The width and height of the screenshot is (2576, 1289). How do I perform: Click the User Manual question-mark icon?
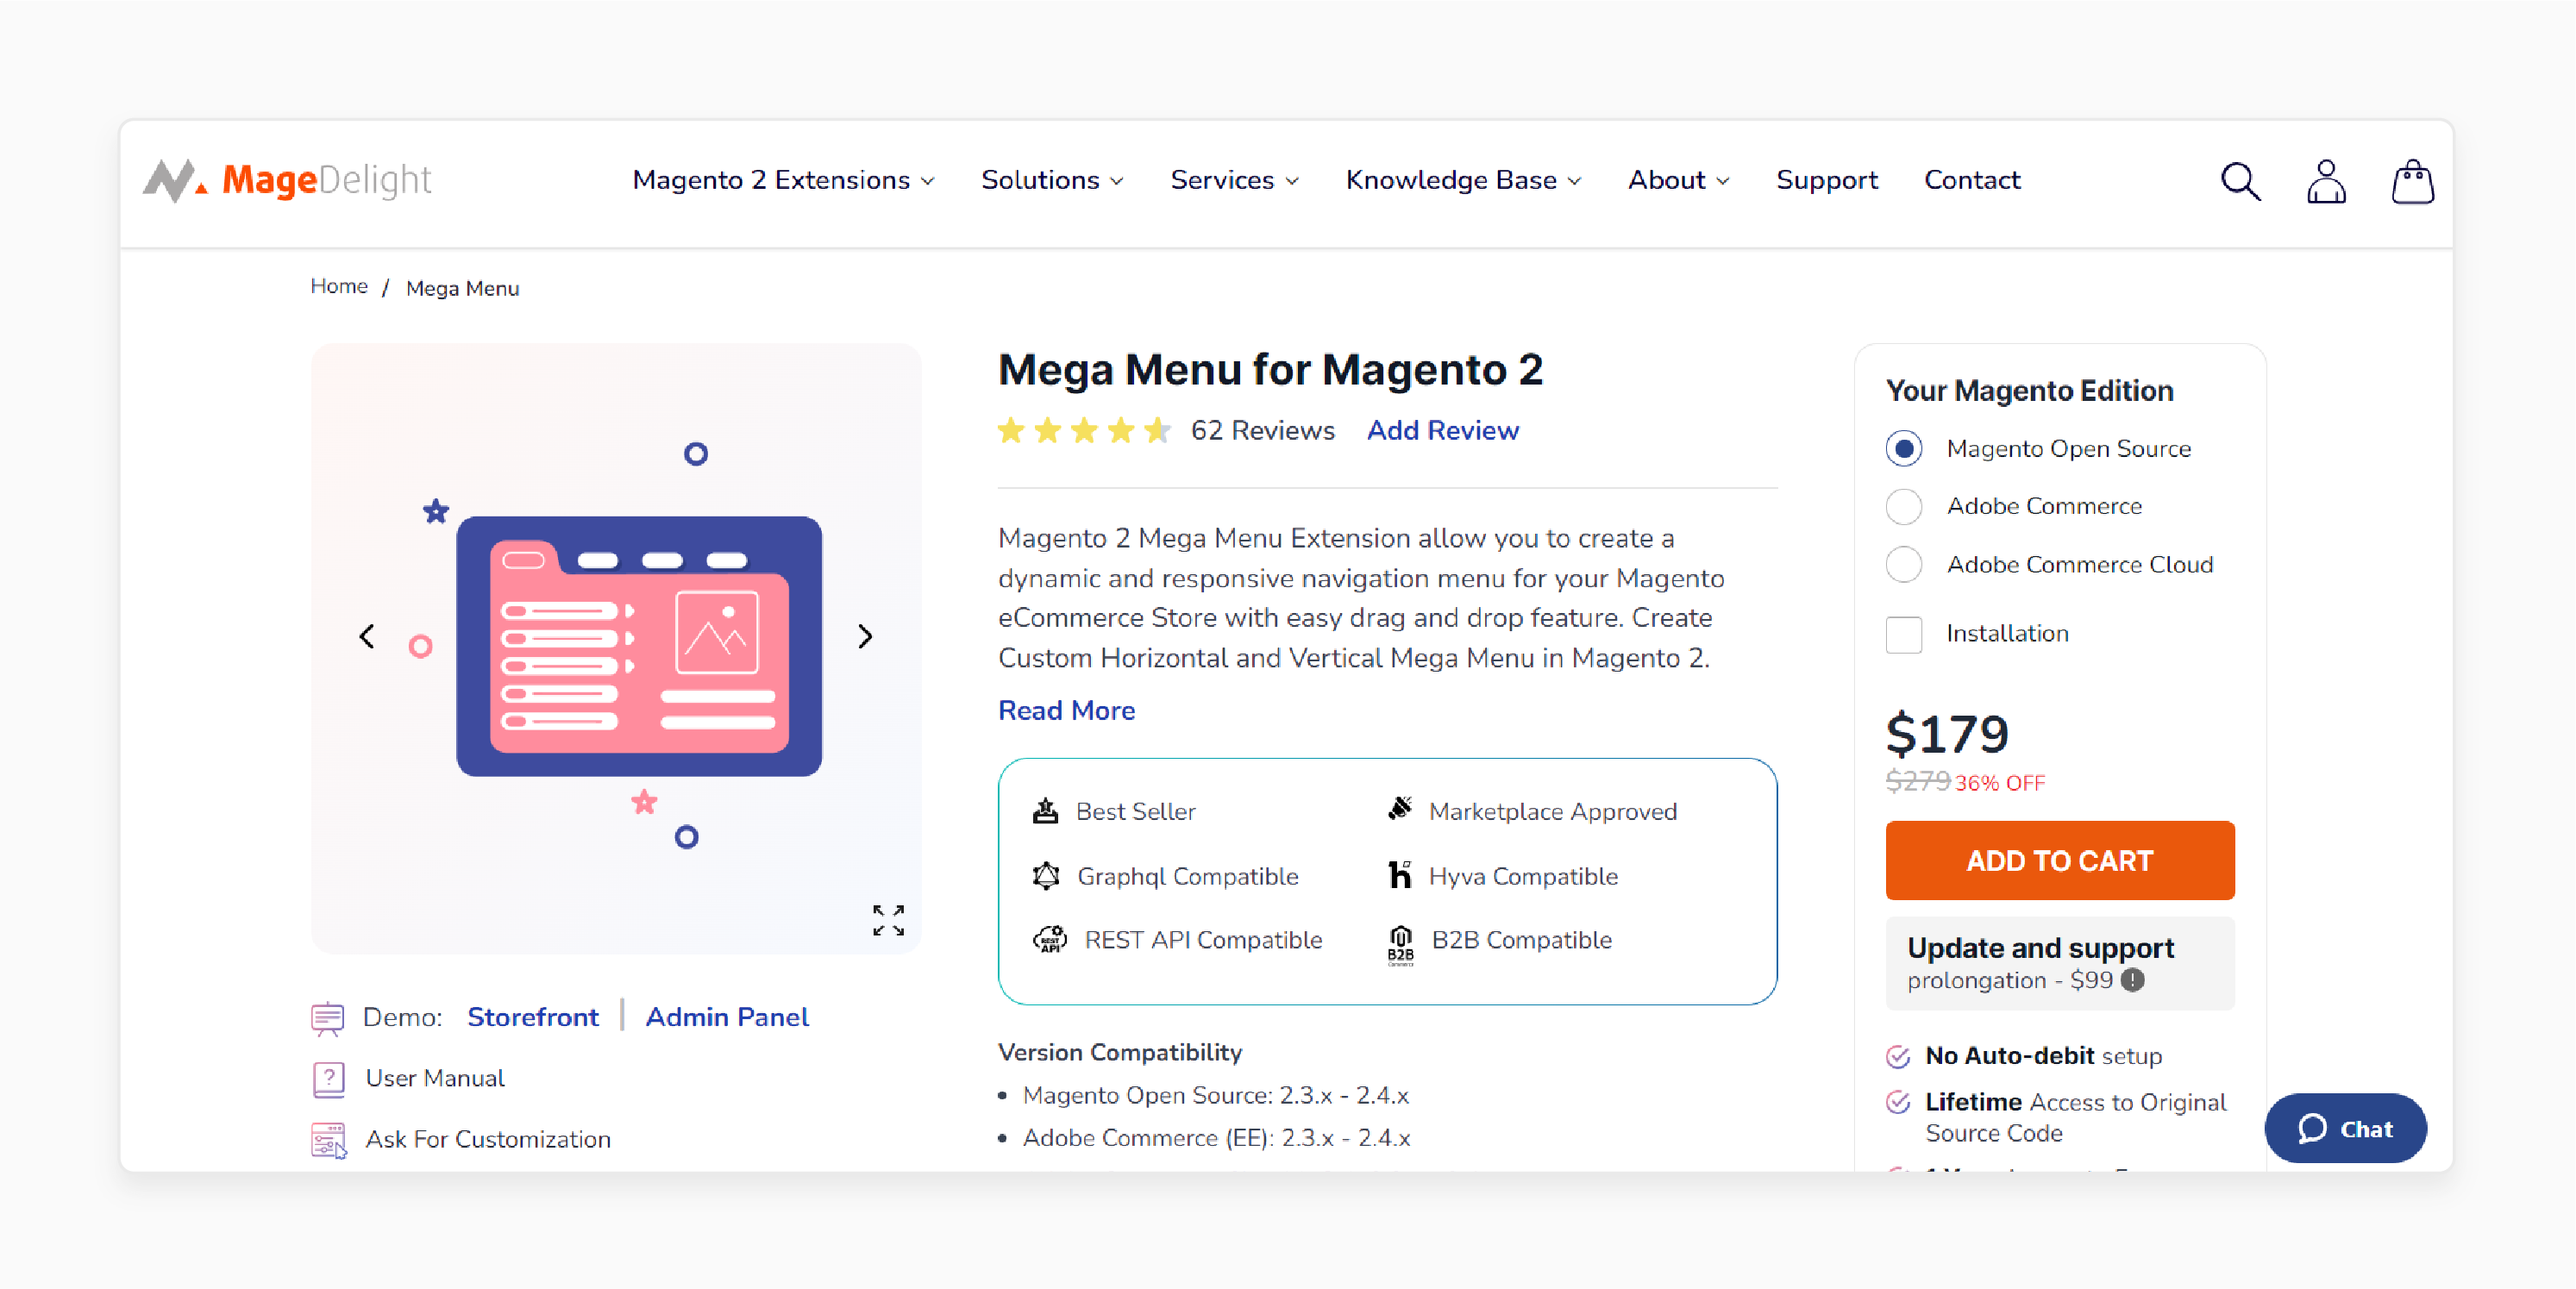[x=328, y=1079]
